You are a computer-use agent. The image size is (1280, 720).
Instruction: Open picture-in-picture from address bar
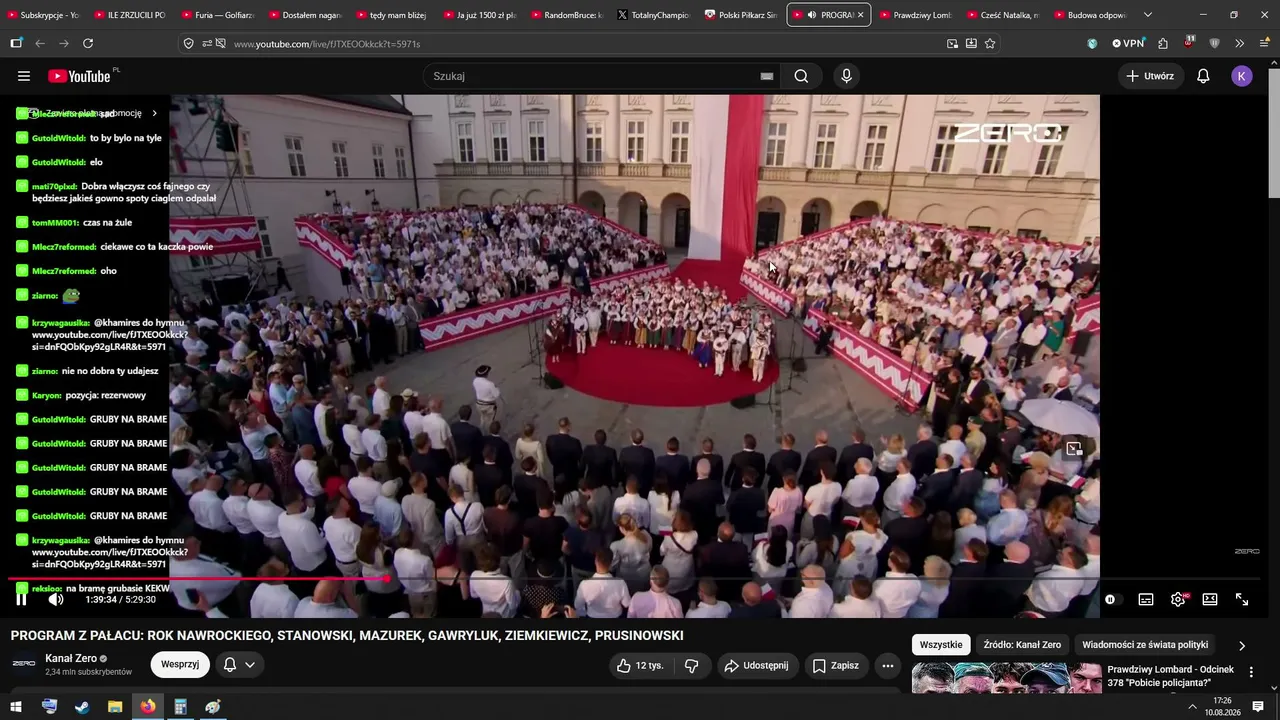(x=952, y=44)
